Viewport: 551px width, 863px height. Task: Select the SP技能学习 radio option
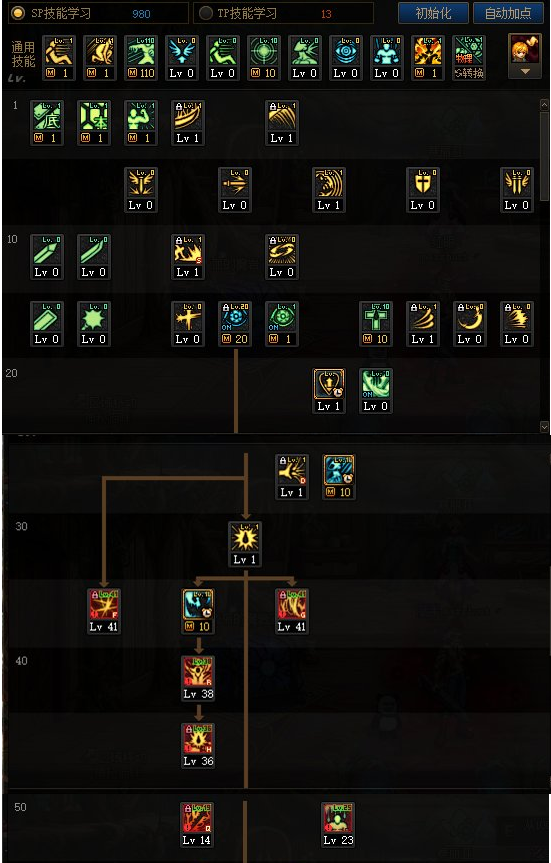click(18, 13)
